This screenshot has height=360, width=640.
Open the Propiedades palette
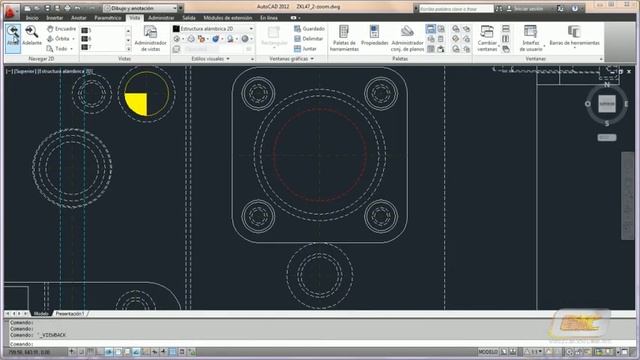(374, 36)
